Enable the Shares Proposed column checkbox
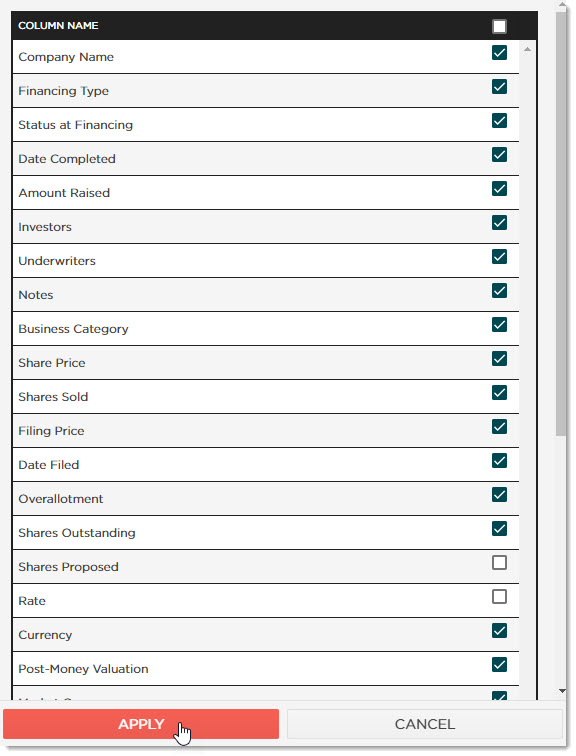This screenshot has height=756, width=576. pyautogui.click(x=499, y=562)
